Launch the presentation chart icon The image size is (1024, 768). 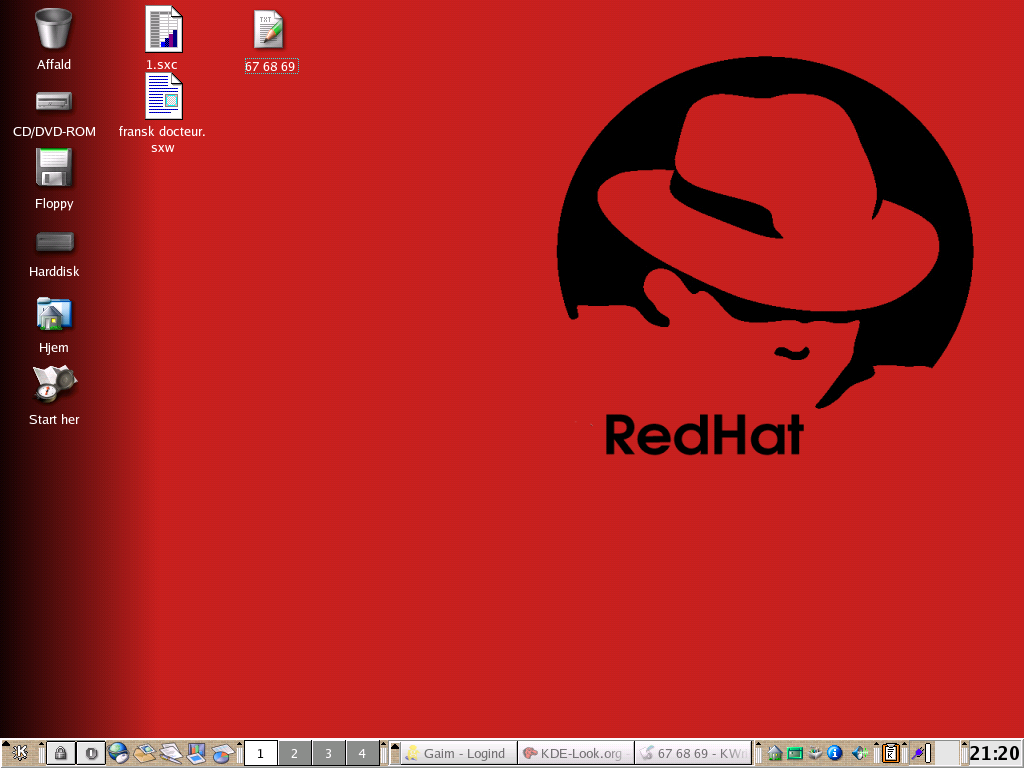[197, 753]
